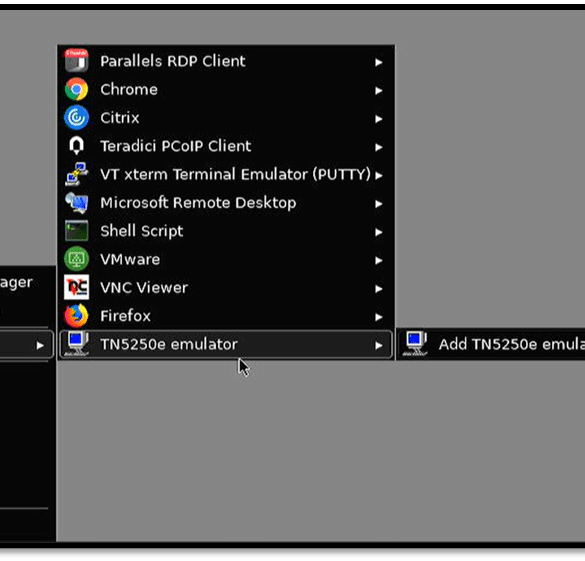Expand the Firefox submenu arrow

(379, 317)
